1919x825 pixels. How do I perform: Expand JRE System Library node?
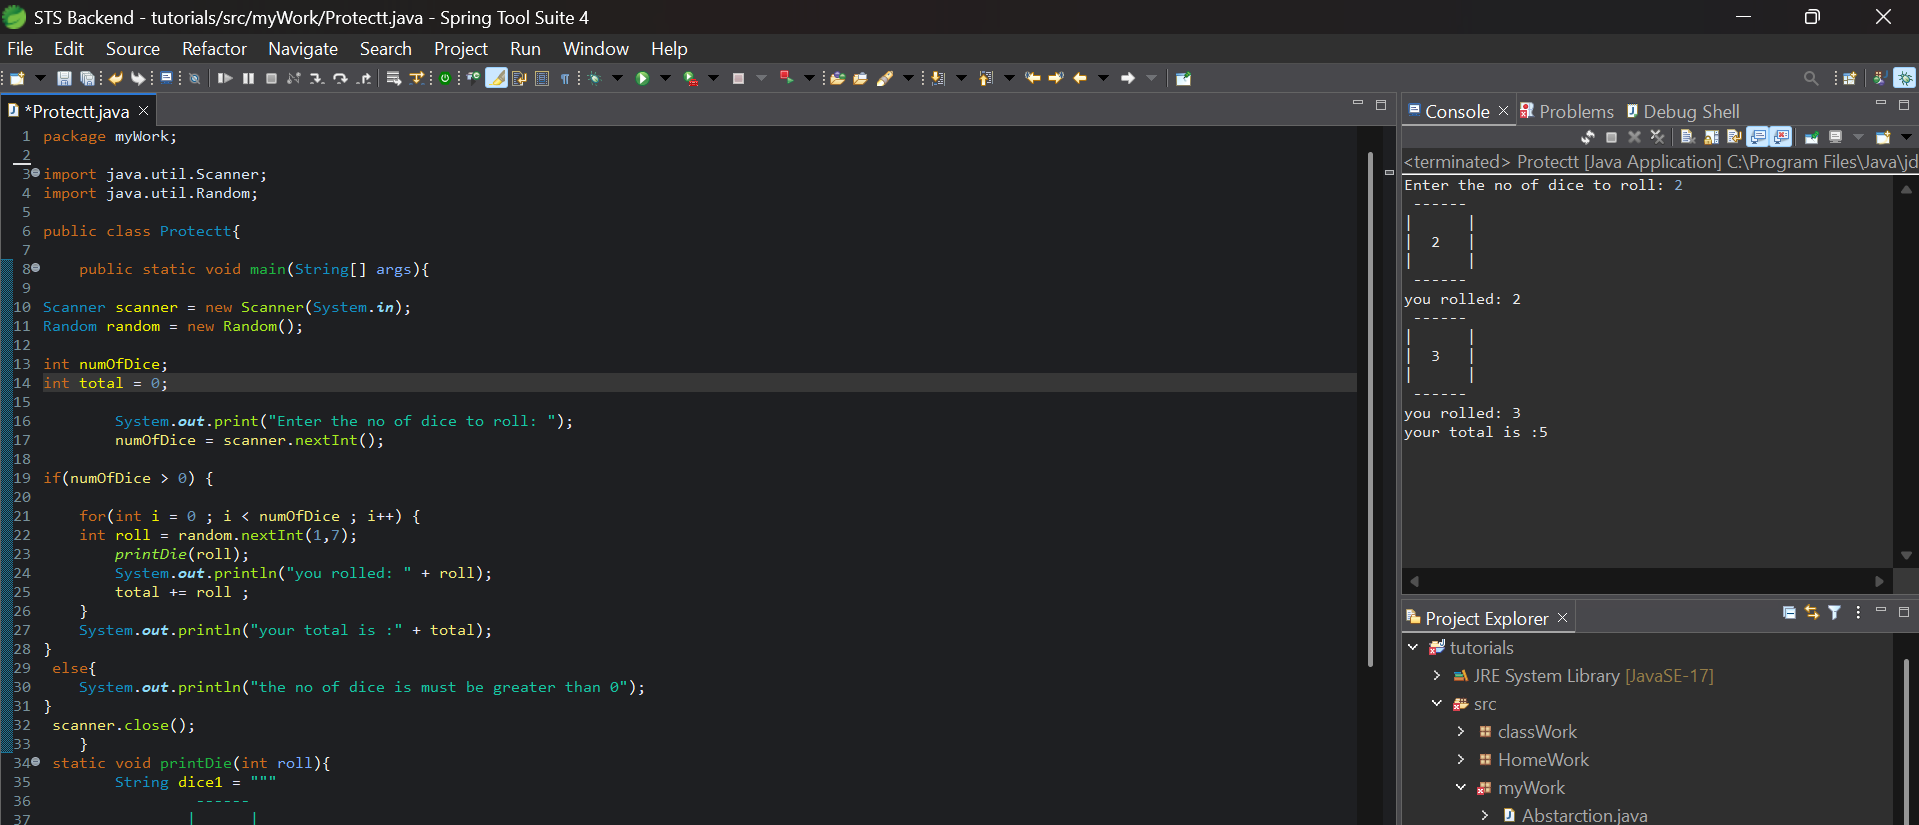pyautogui.click(x=1437, y=675)
